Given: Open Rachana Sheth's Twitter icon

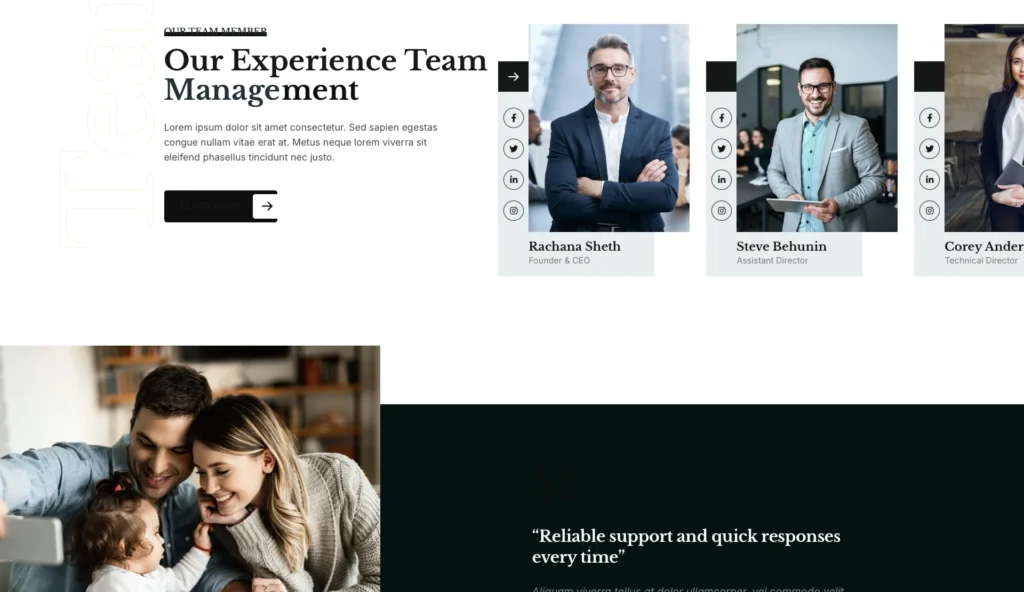Looking at the screenshot, I should tap(513, 149).
